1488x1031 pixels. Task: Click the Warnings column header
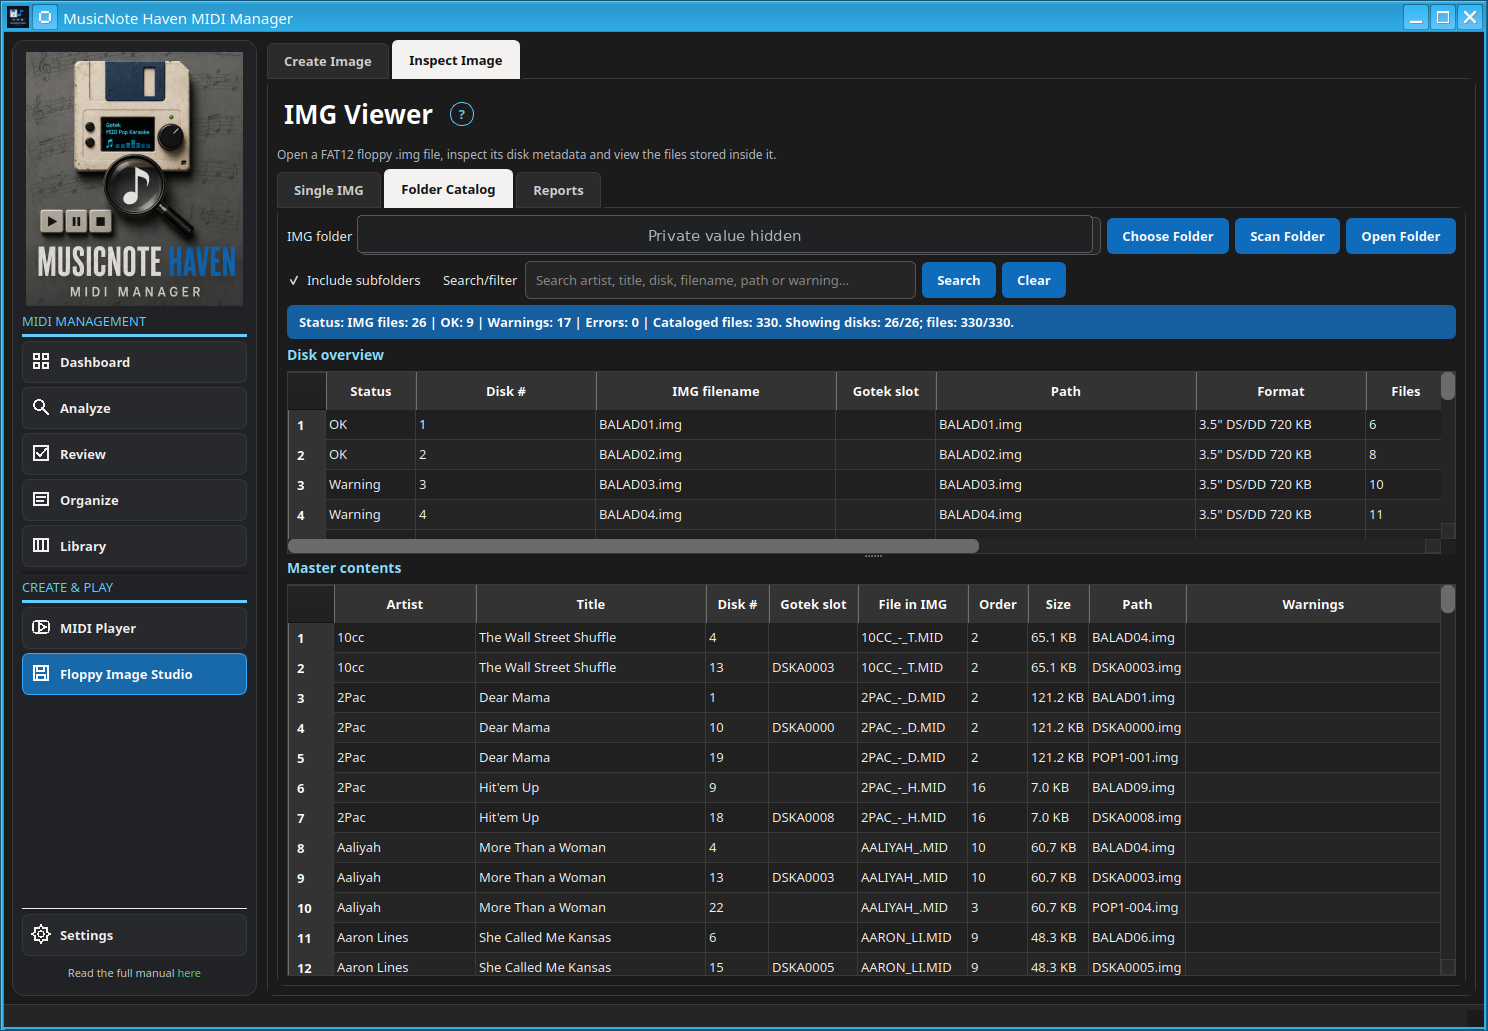pos(1313,604)
